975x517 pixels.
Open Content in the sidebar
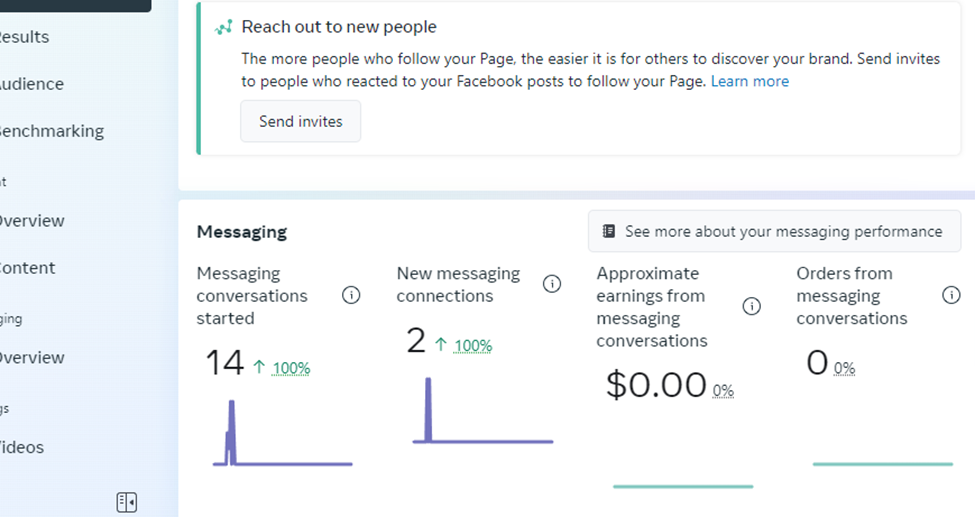click(27, 268)
